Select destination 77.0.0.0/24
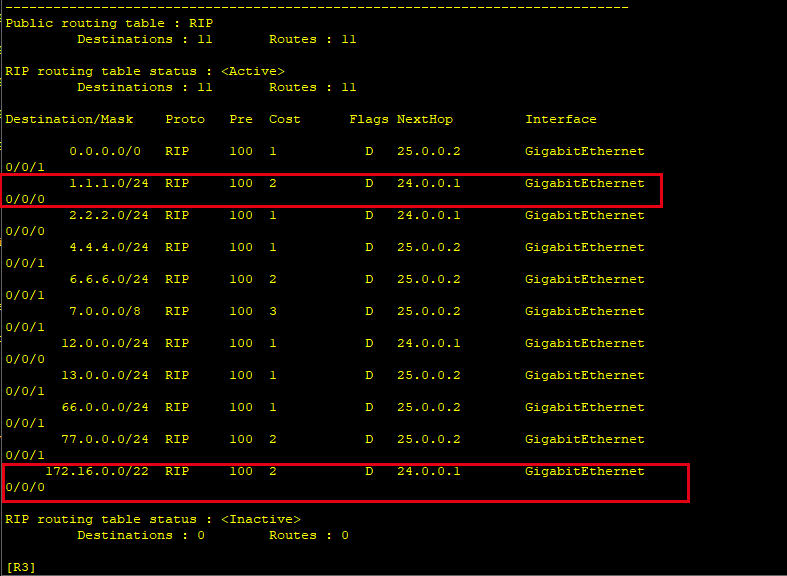 click(105, 440)
